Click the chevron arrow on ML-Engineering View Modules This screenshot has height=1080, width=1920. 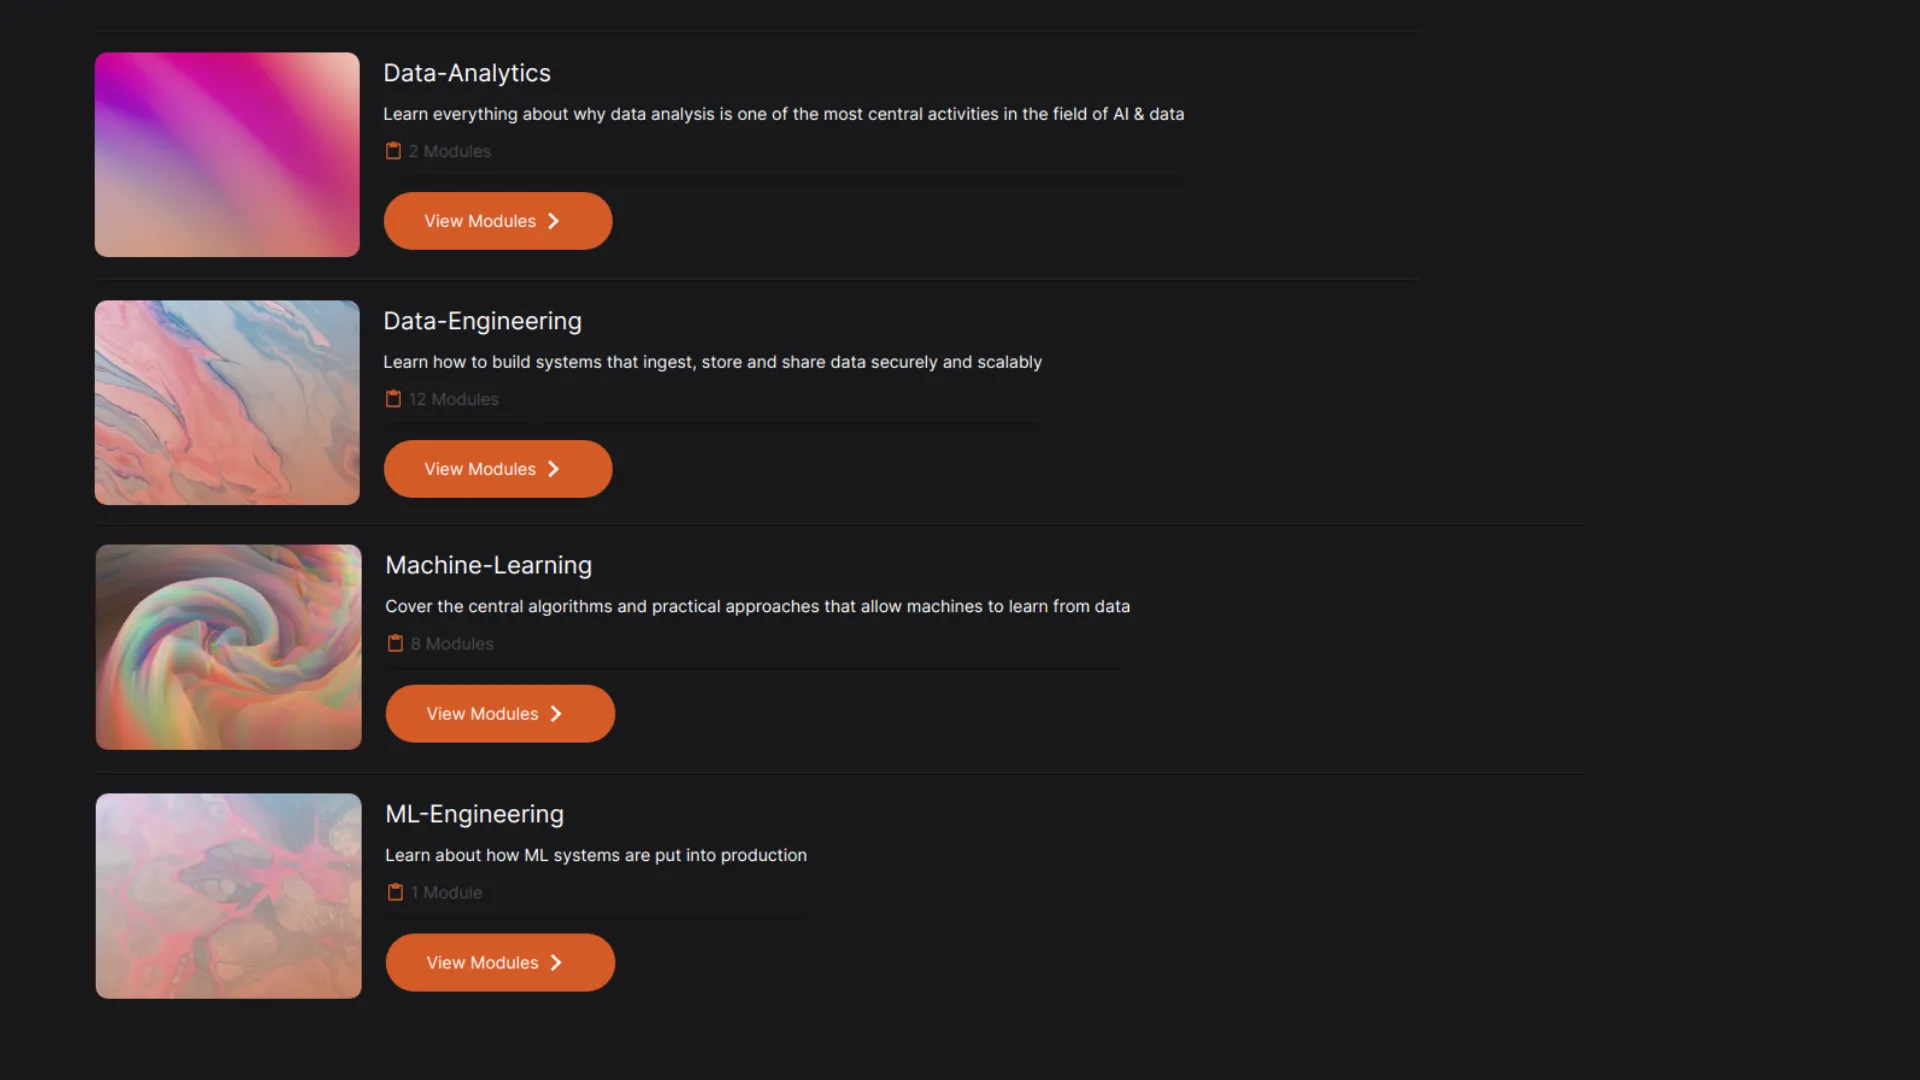(557, 963)
